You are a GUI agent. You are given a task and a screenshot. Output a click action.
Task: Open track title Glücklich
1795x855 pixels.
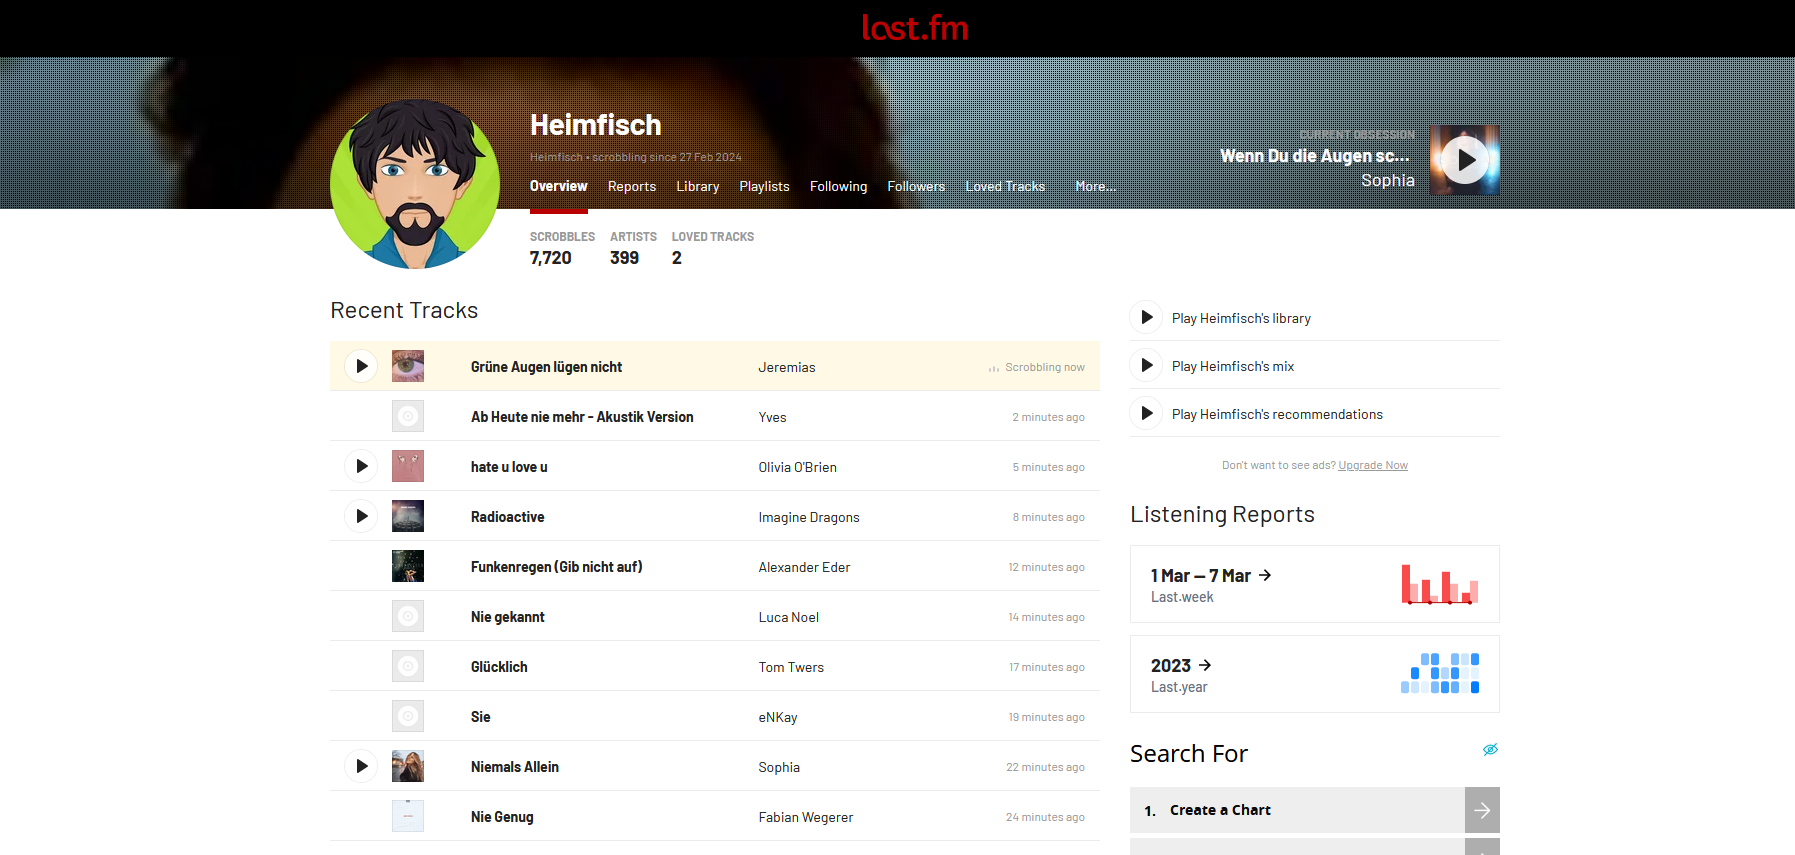[499, 667]
